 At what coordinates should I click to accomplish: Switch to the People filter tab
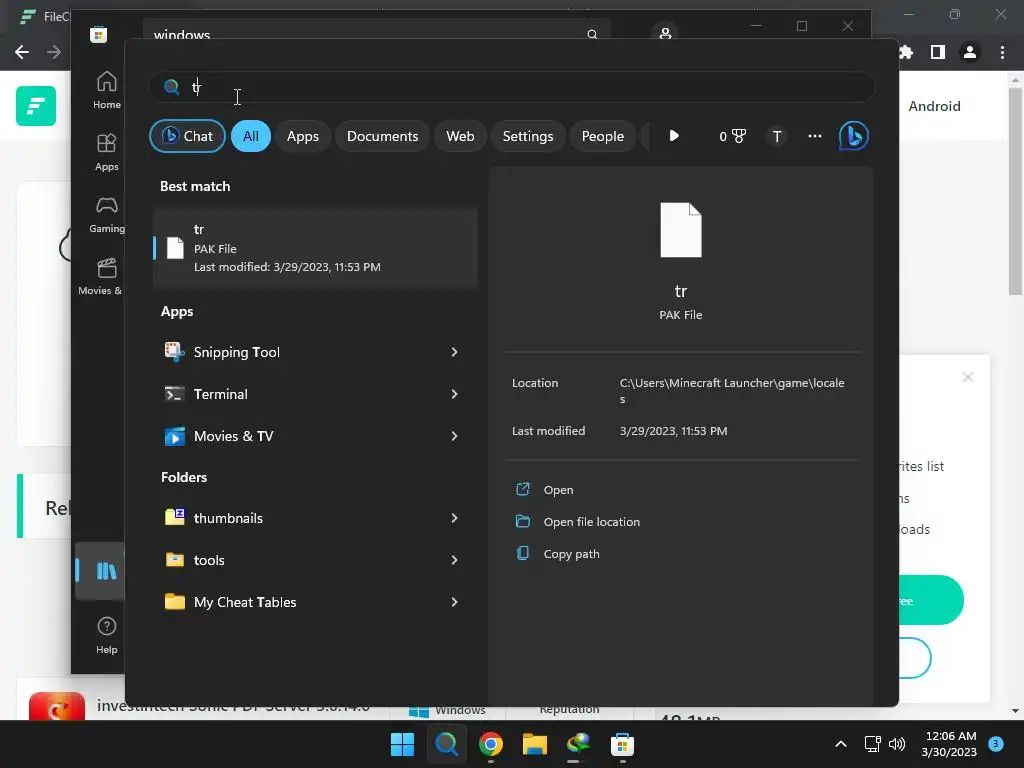[602, 136]
